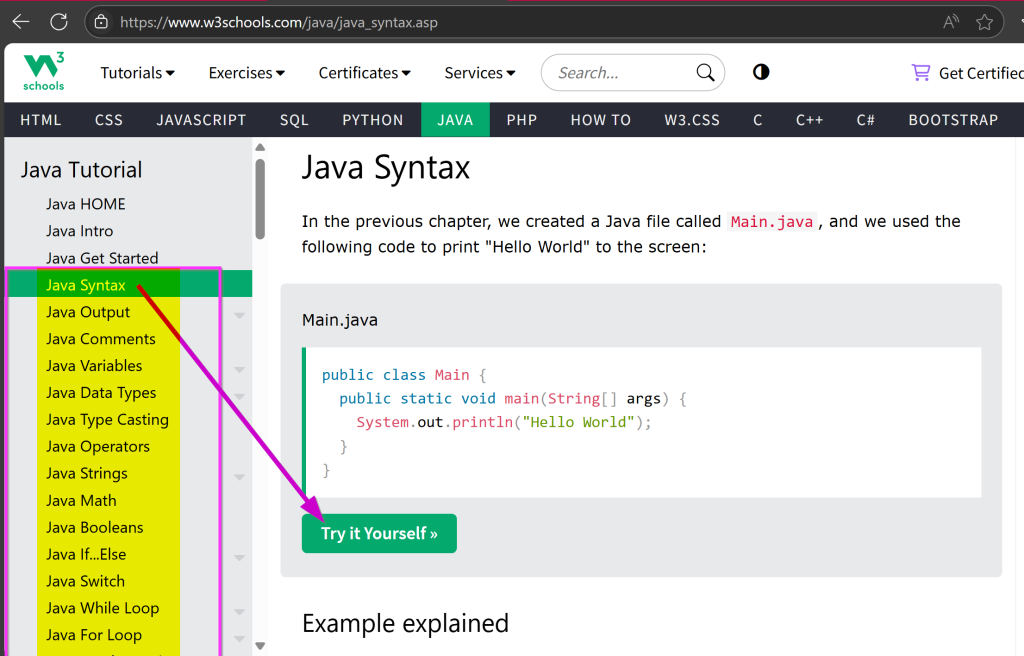Click the W3Schools logo
The height and width of the screenshot is (656, 1024).
[x=44, y=72]
